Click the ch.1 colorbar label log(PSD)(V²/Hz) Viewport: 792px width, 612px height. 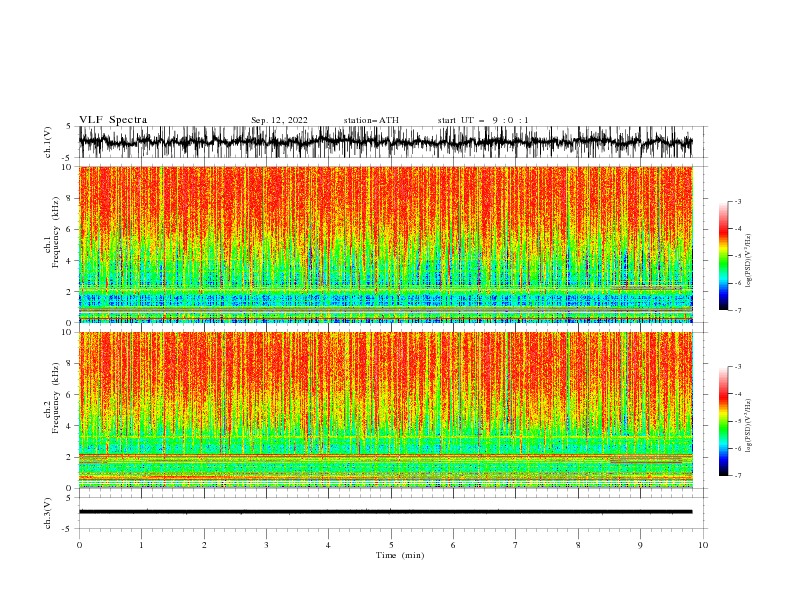749,261
